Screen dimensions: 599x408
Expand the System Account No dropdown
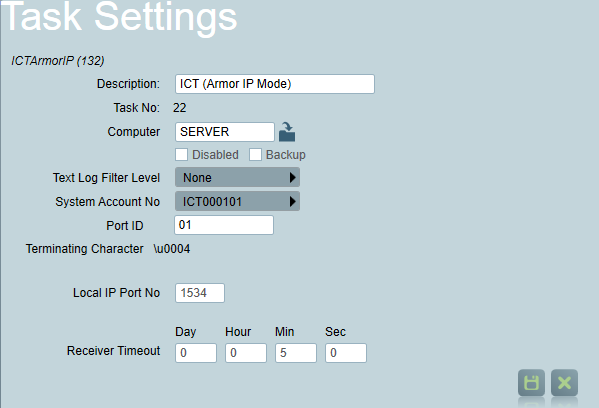(x=237, y=201)
